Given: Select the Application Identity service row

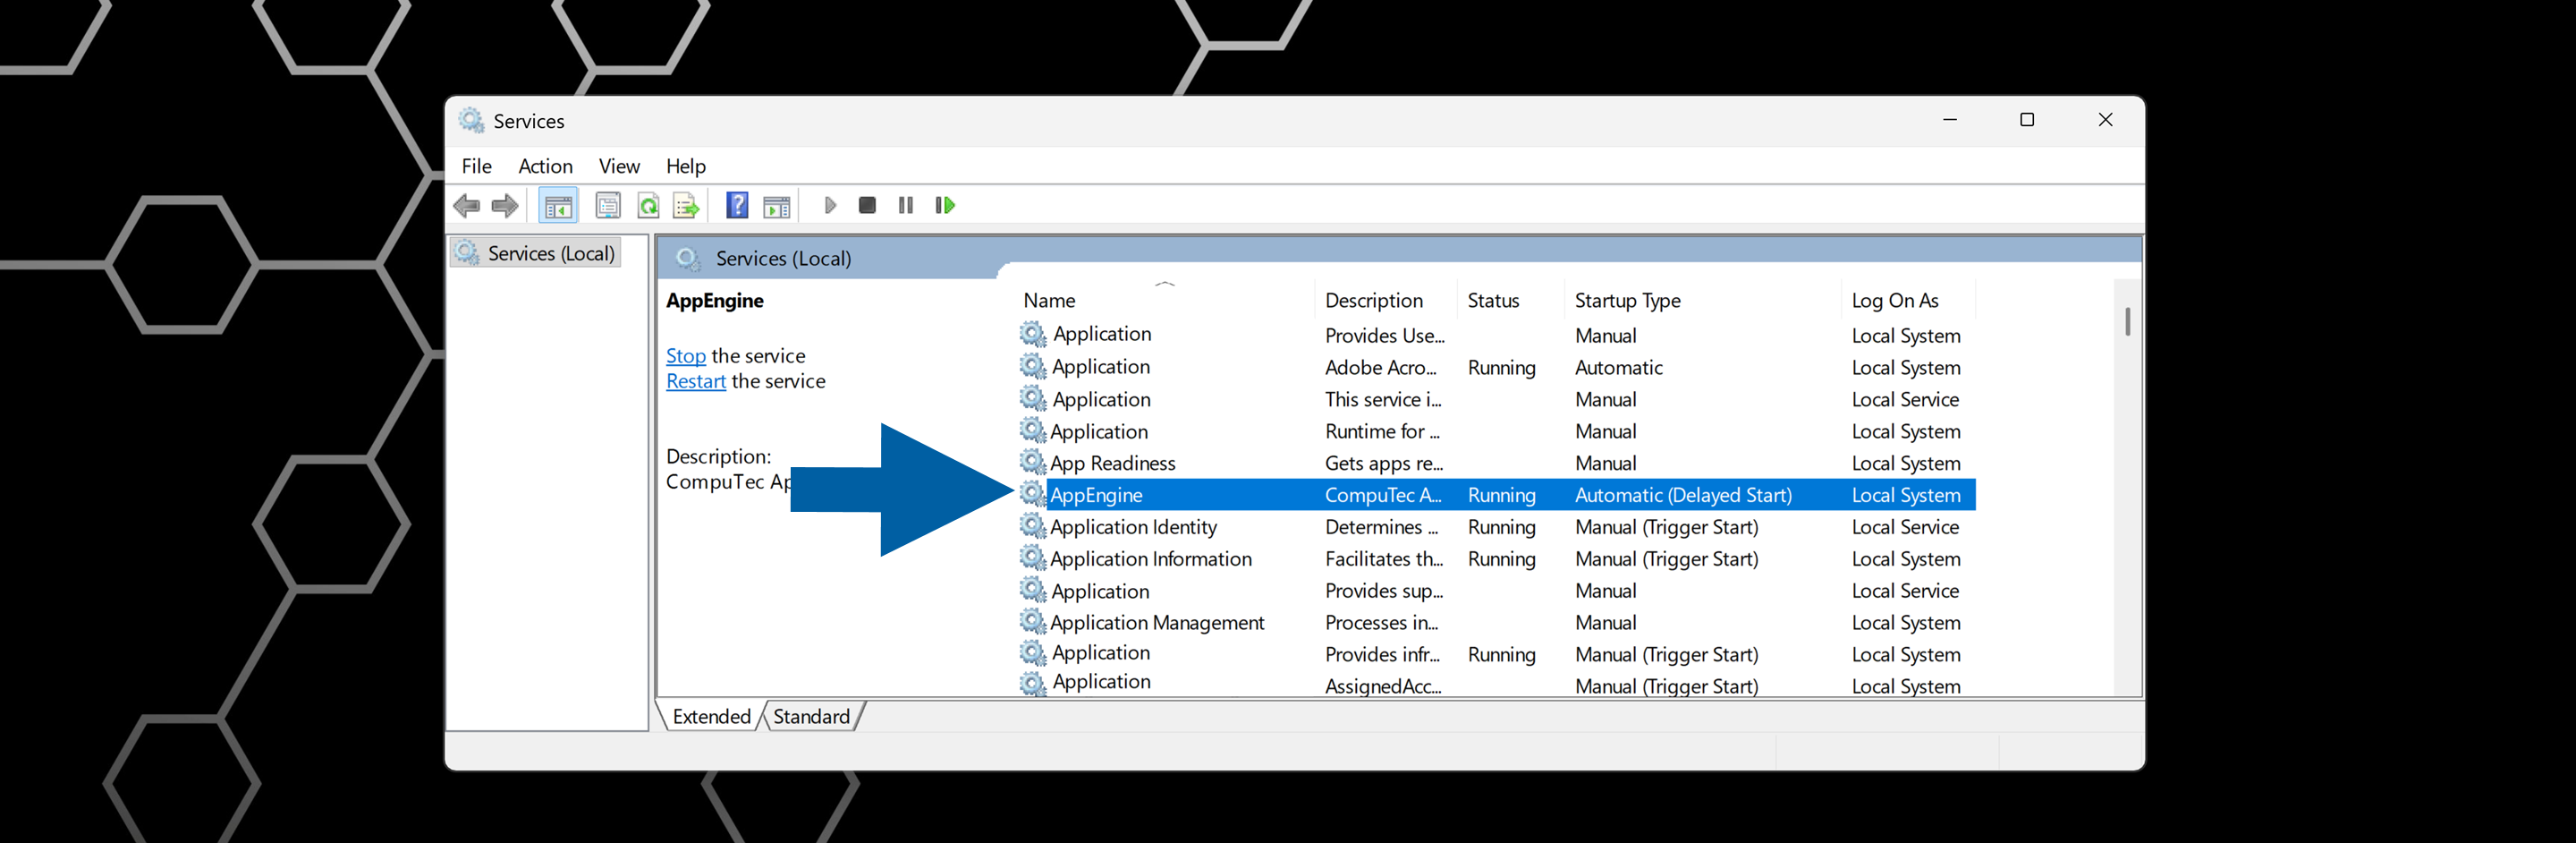Looking at the screenshot, I should [x=1134, y=527].
